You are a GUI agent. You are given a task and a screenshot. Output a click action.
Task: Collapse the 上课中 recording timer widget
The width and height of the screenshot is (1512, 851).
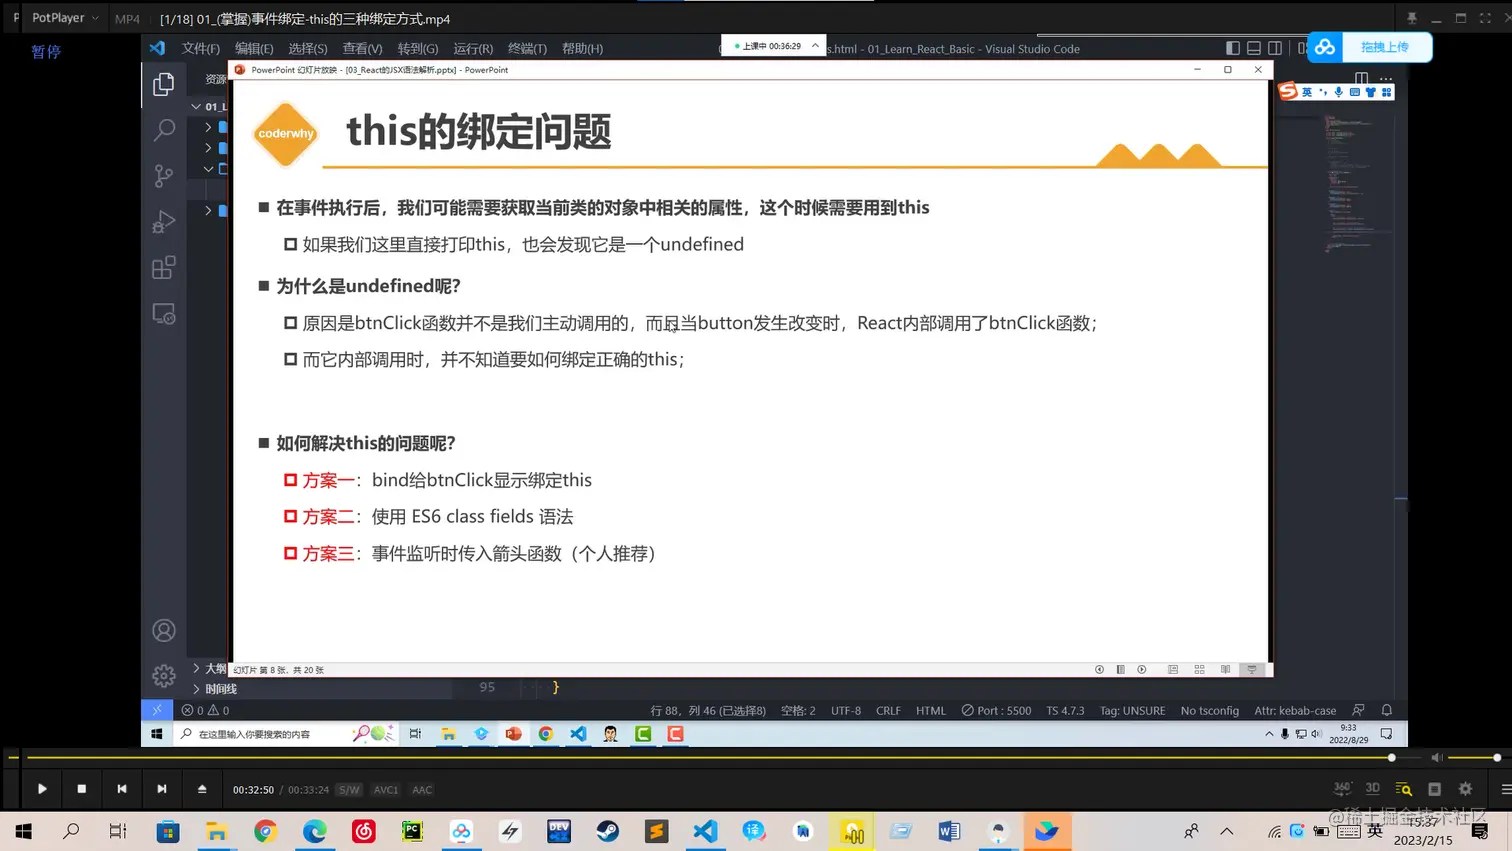click(x=815, y=45)
